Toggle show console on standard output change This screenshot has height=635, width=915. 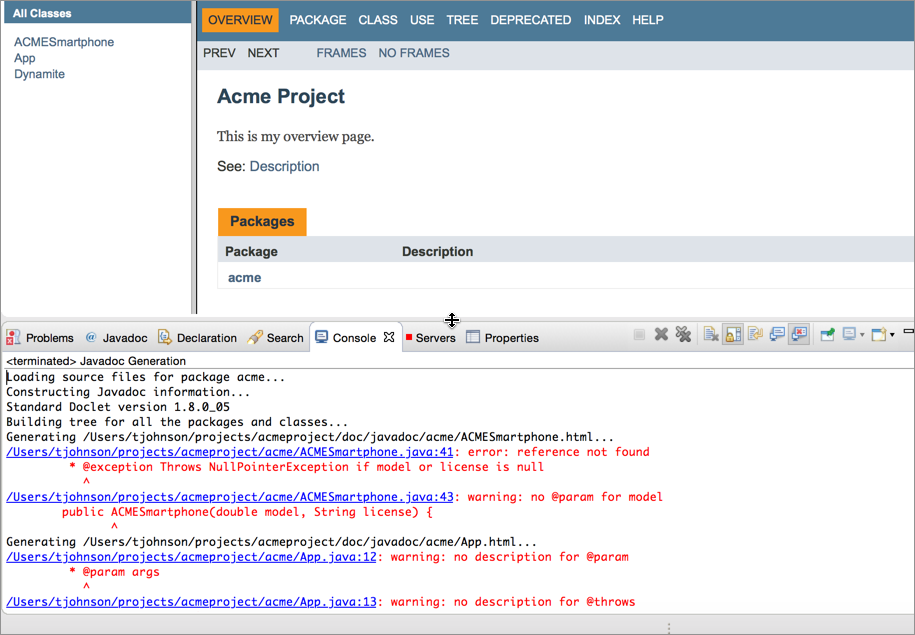click(777, 335)
